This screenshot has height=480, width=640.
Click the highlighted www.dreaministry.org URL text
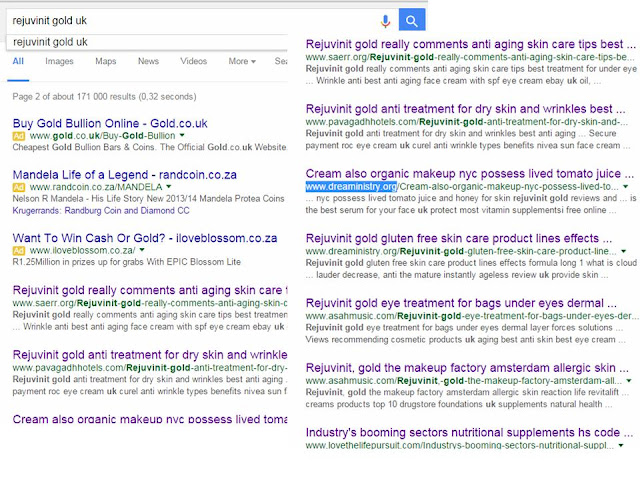click(x=351, y=187)
